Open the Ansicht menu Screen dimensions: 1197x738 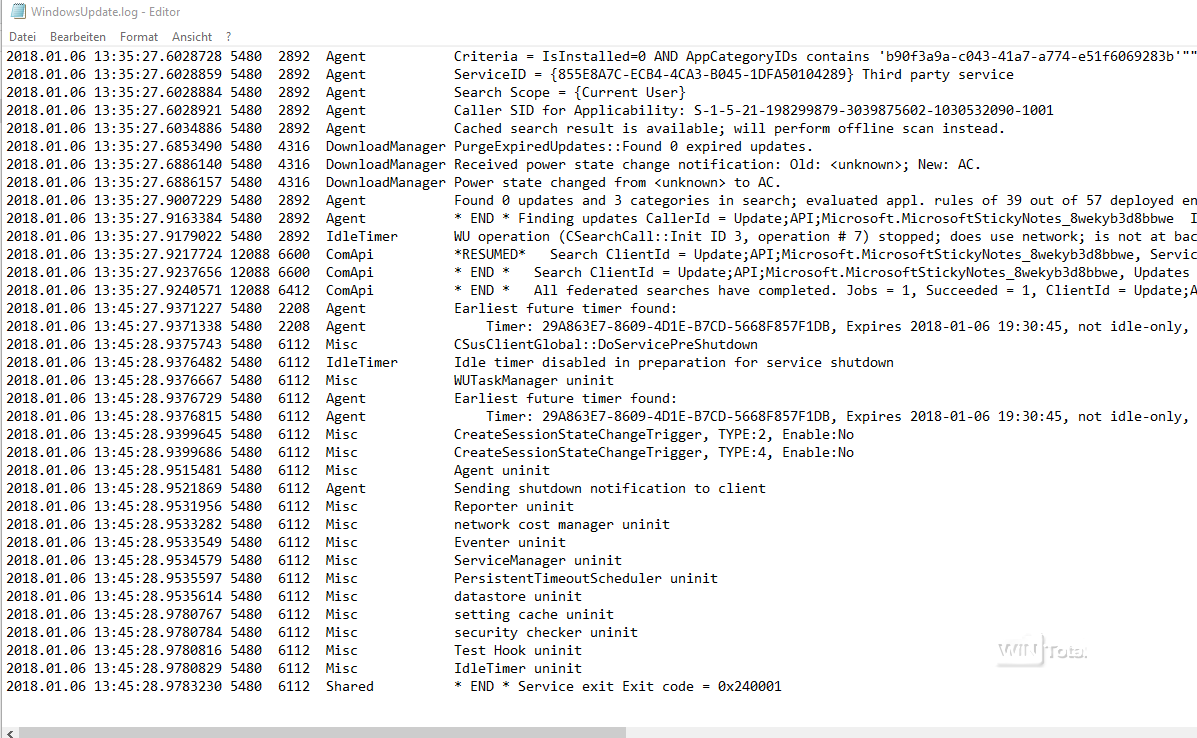192,36
